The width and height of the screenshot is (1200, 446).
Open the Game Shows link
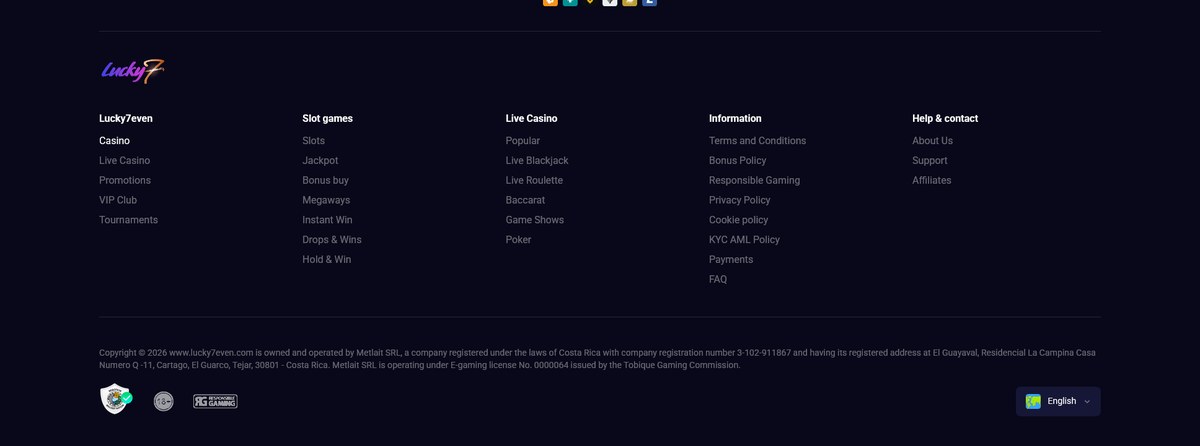pyautogui.click(x=535, y=220)
